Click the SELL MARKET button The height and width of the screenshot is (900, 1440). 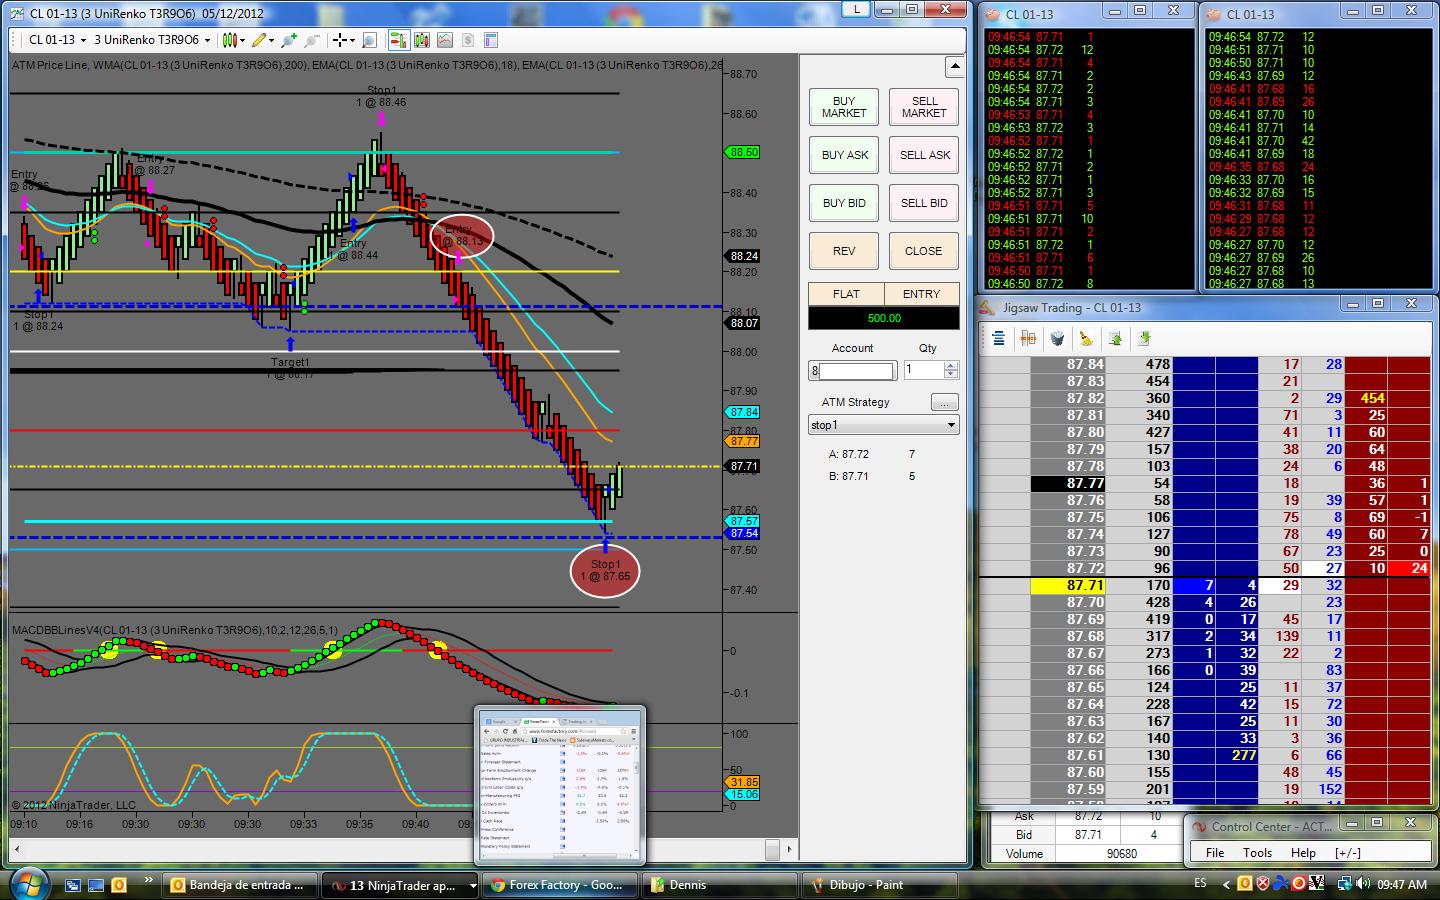[x=924, y=107]
